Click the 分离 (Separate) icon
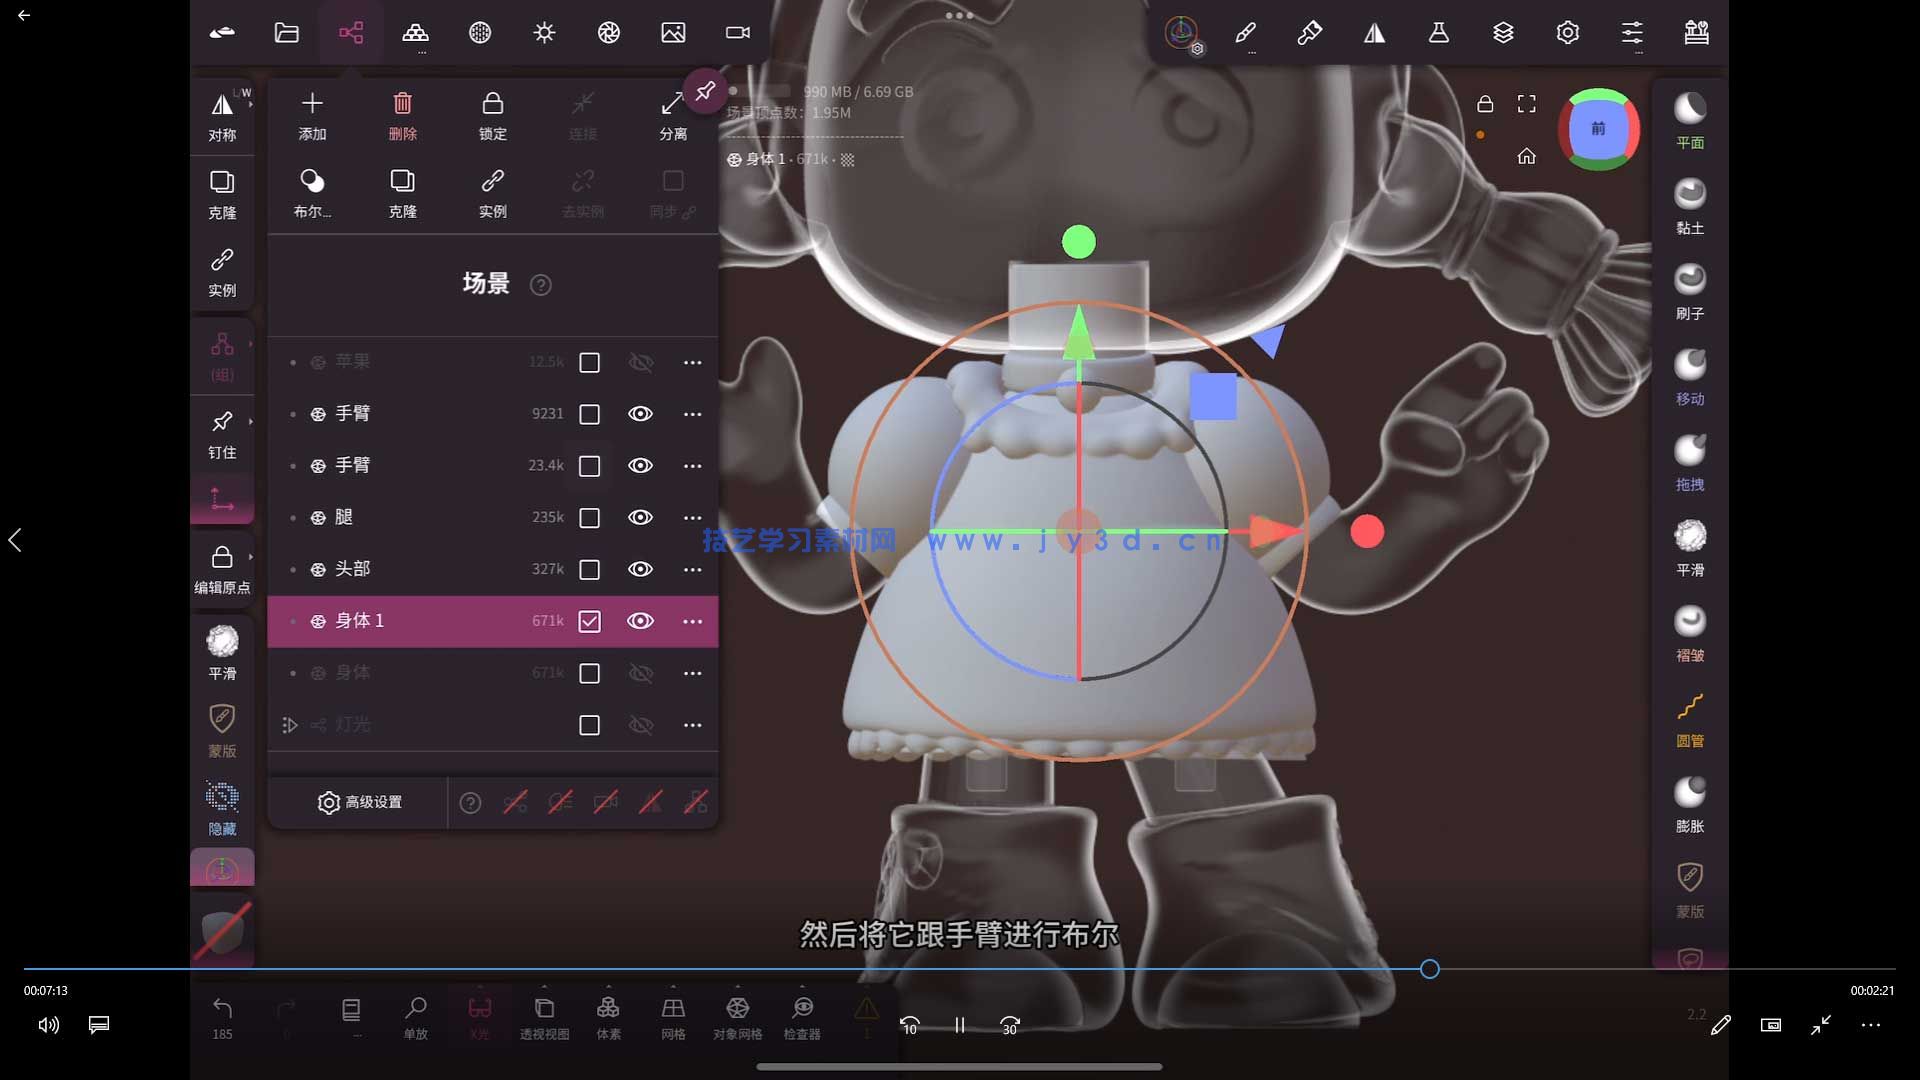 click(672, 104)
